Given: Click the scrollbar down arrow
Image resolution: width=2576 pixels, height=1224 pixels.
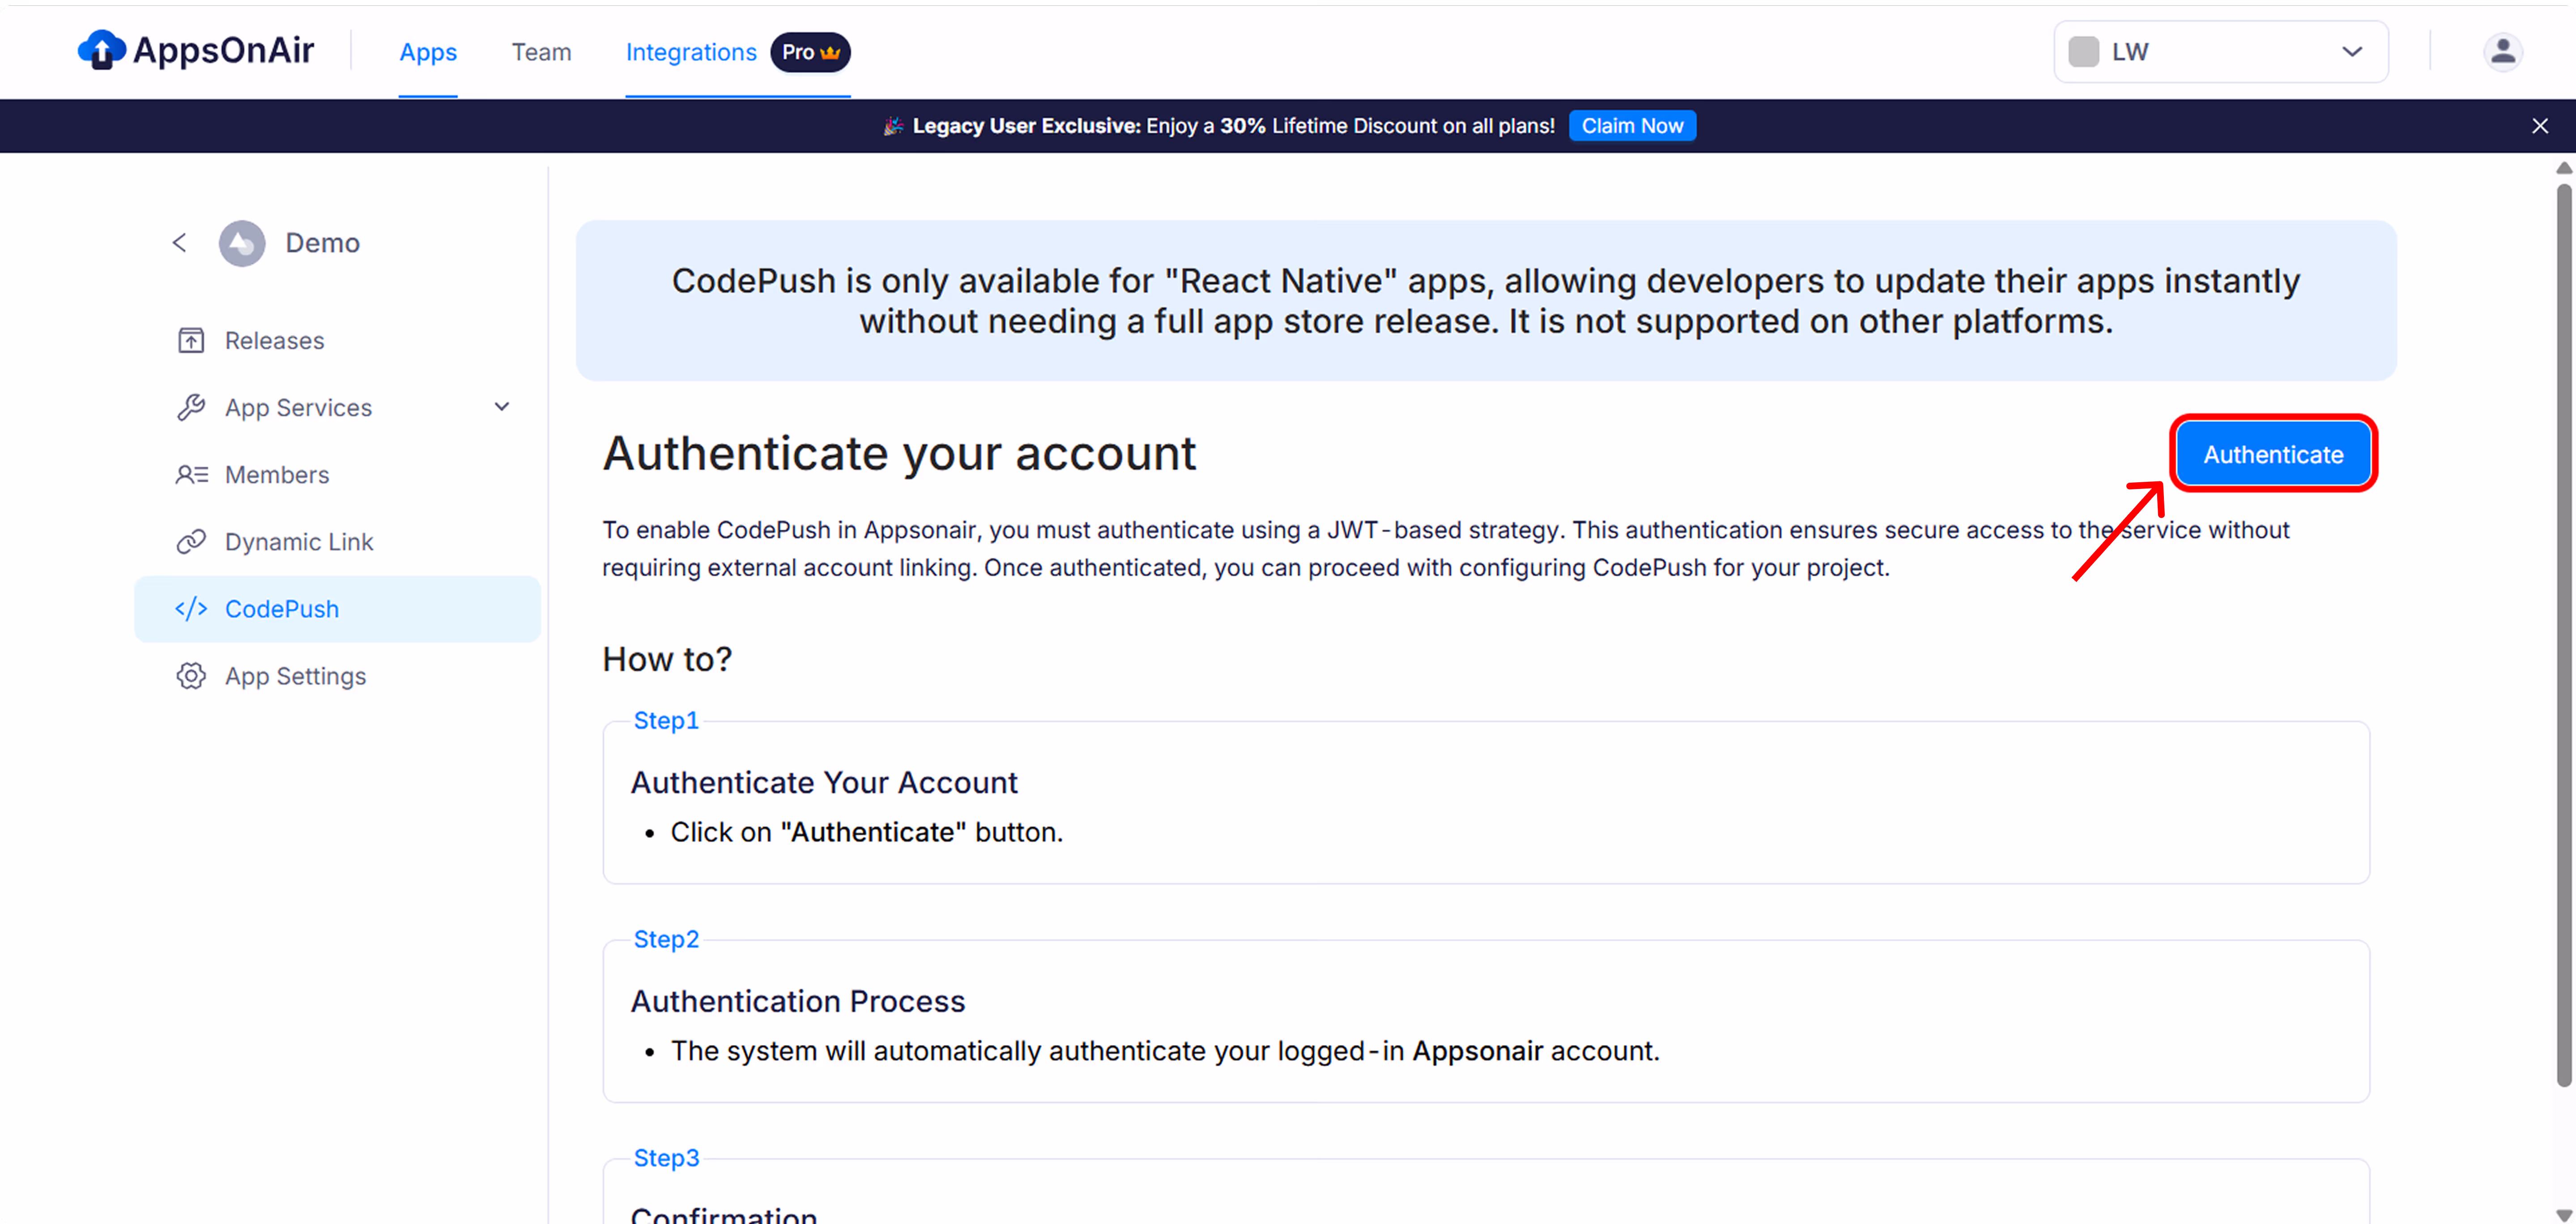Looking at the screenshot, I should point(2564,1215).
